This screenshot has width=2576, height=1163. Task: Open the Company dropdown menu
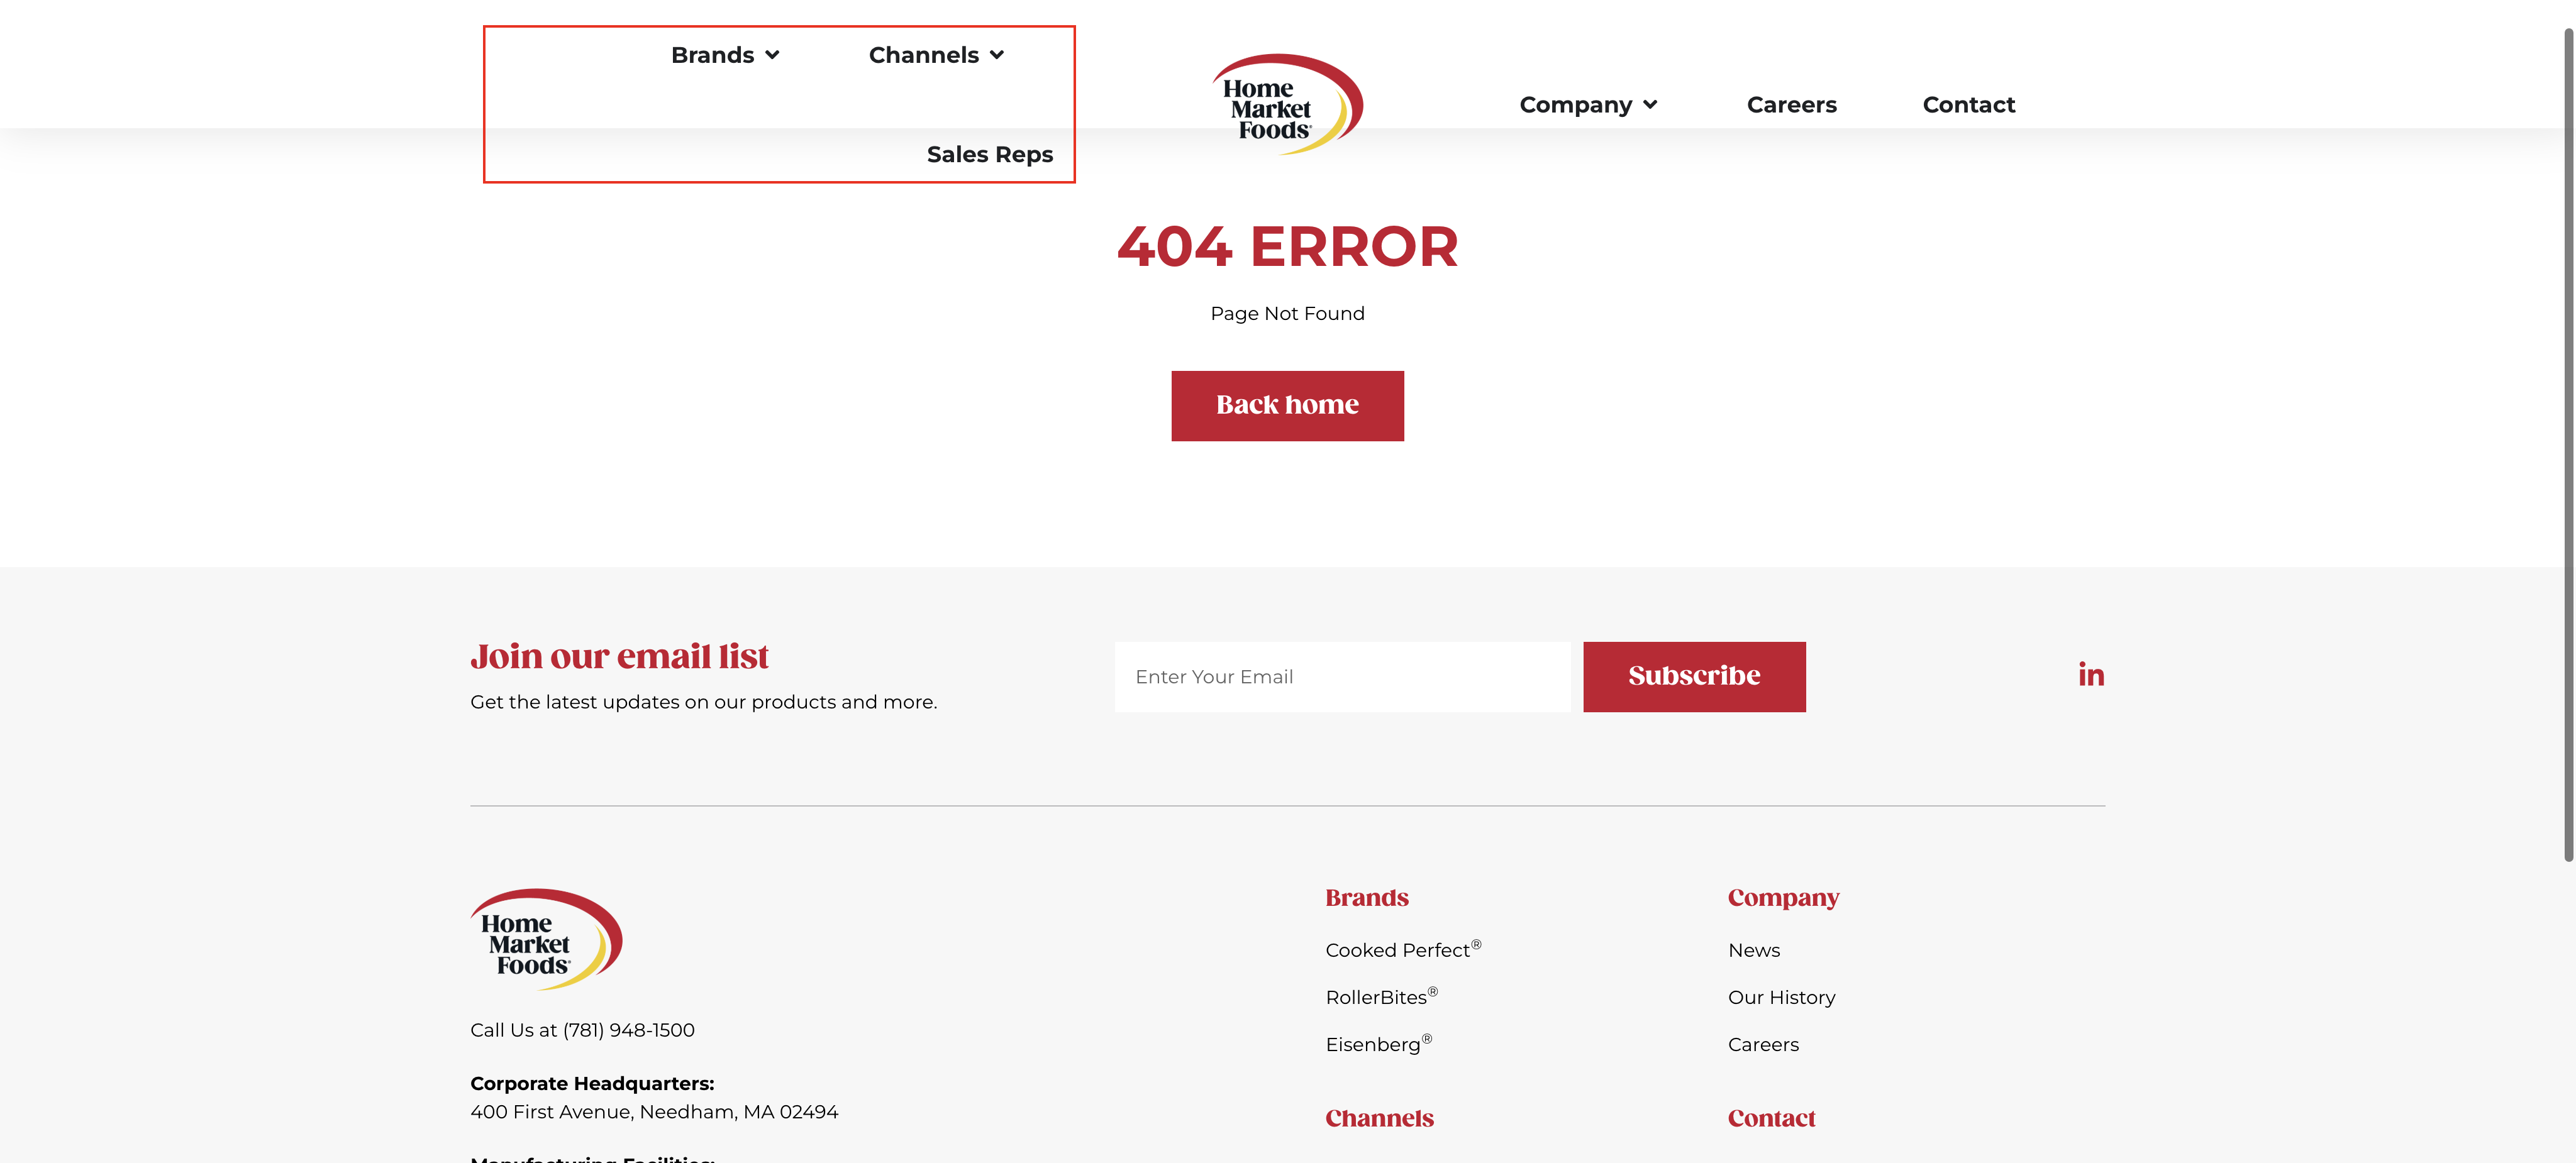[x=1587, y=105]
